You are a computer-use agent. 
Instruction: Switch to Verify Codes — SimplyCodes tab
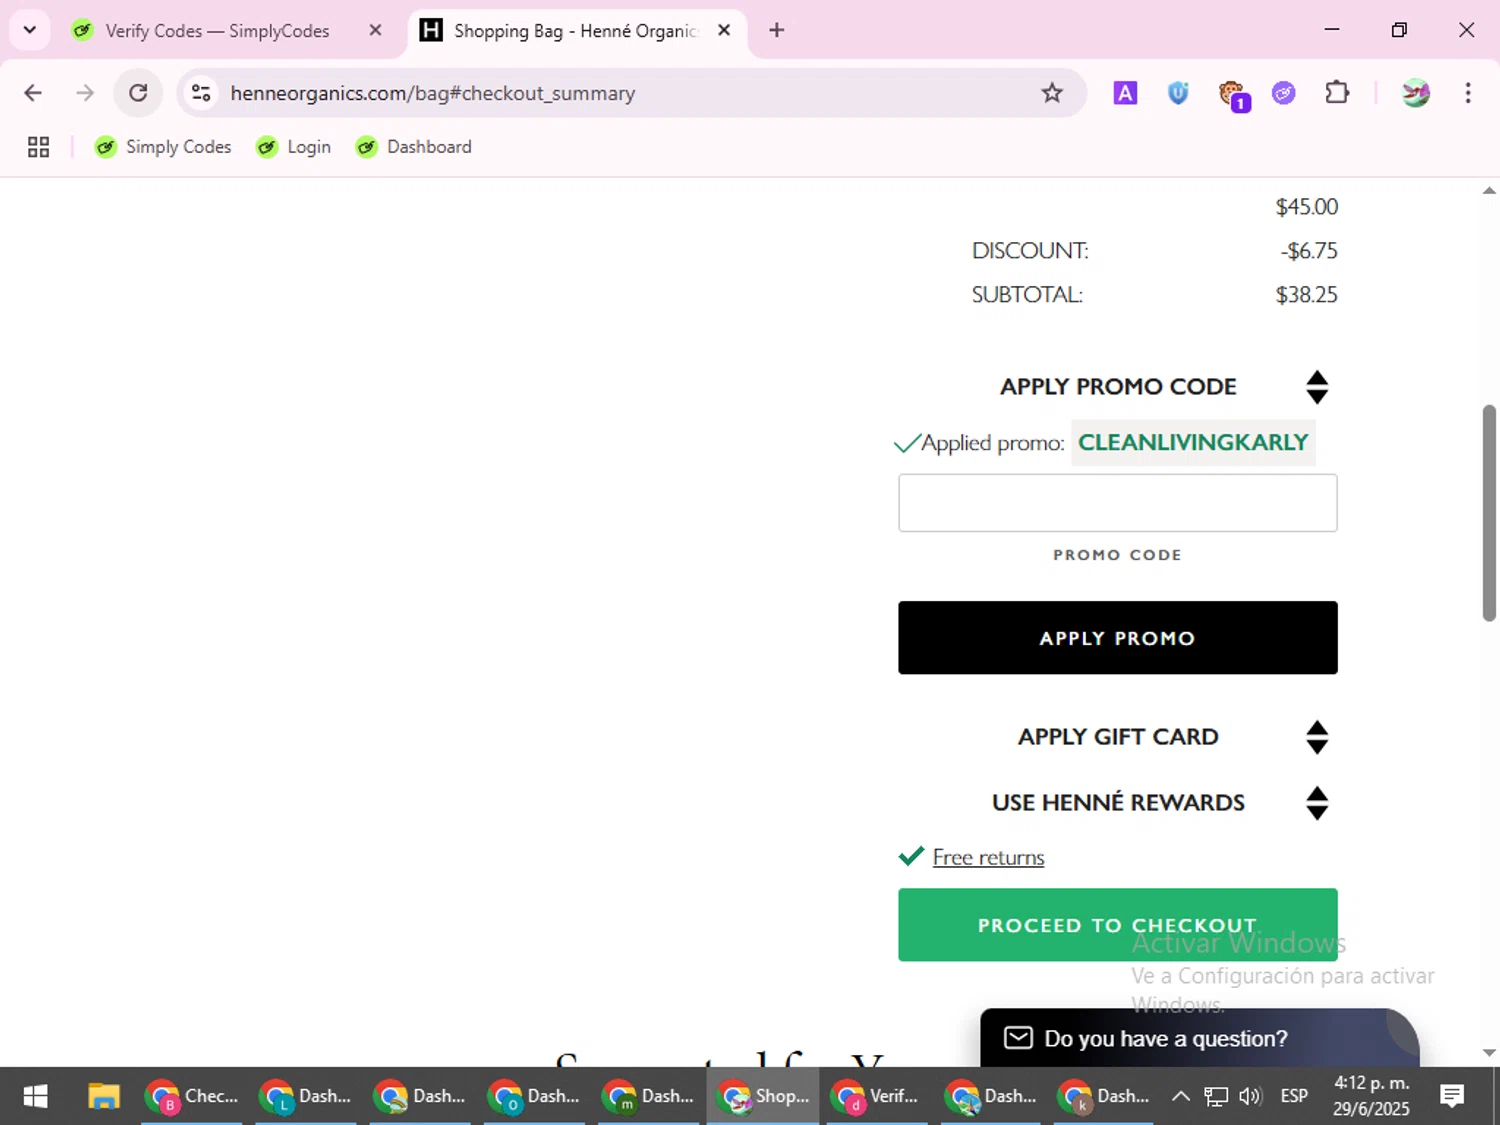217,31
